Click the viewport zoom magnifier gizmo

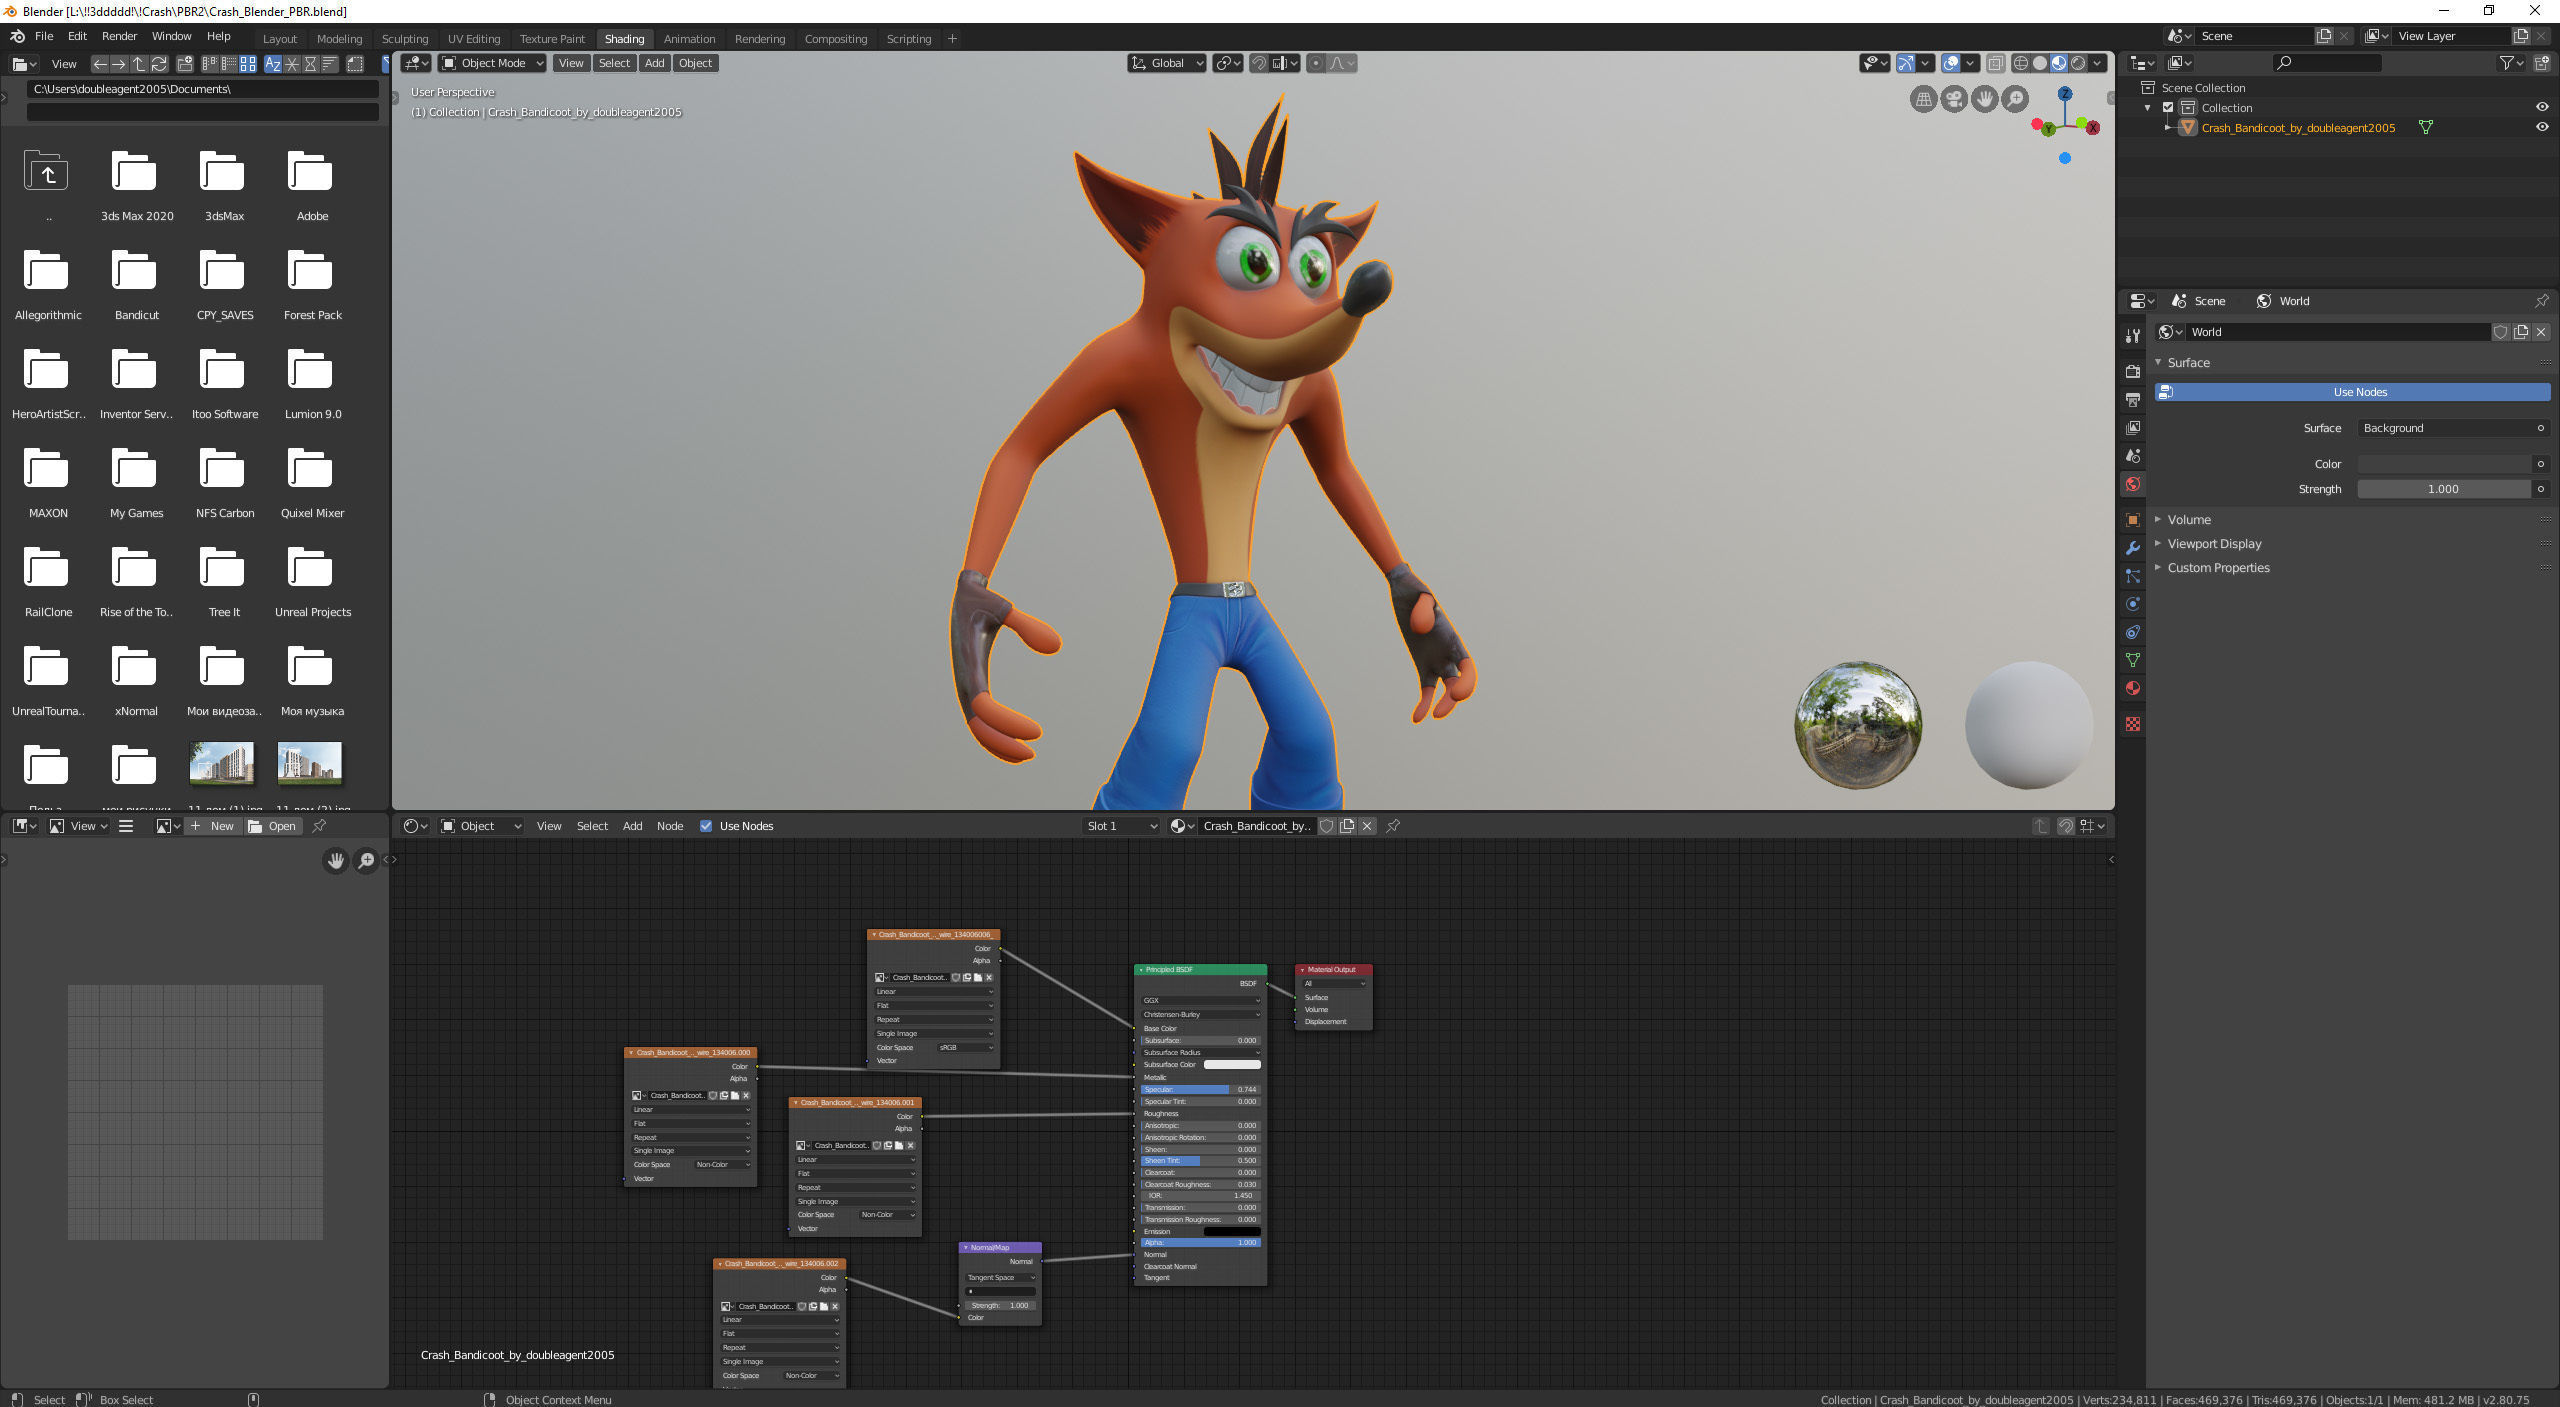pos(2016,99)
